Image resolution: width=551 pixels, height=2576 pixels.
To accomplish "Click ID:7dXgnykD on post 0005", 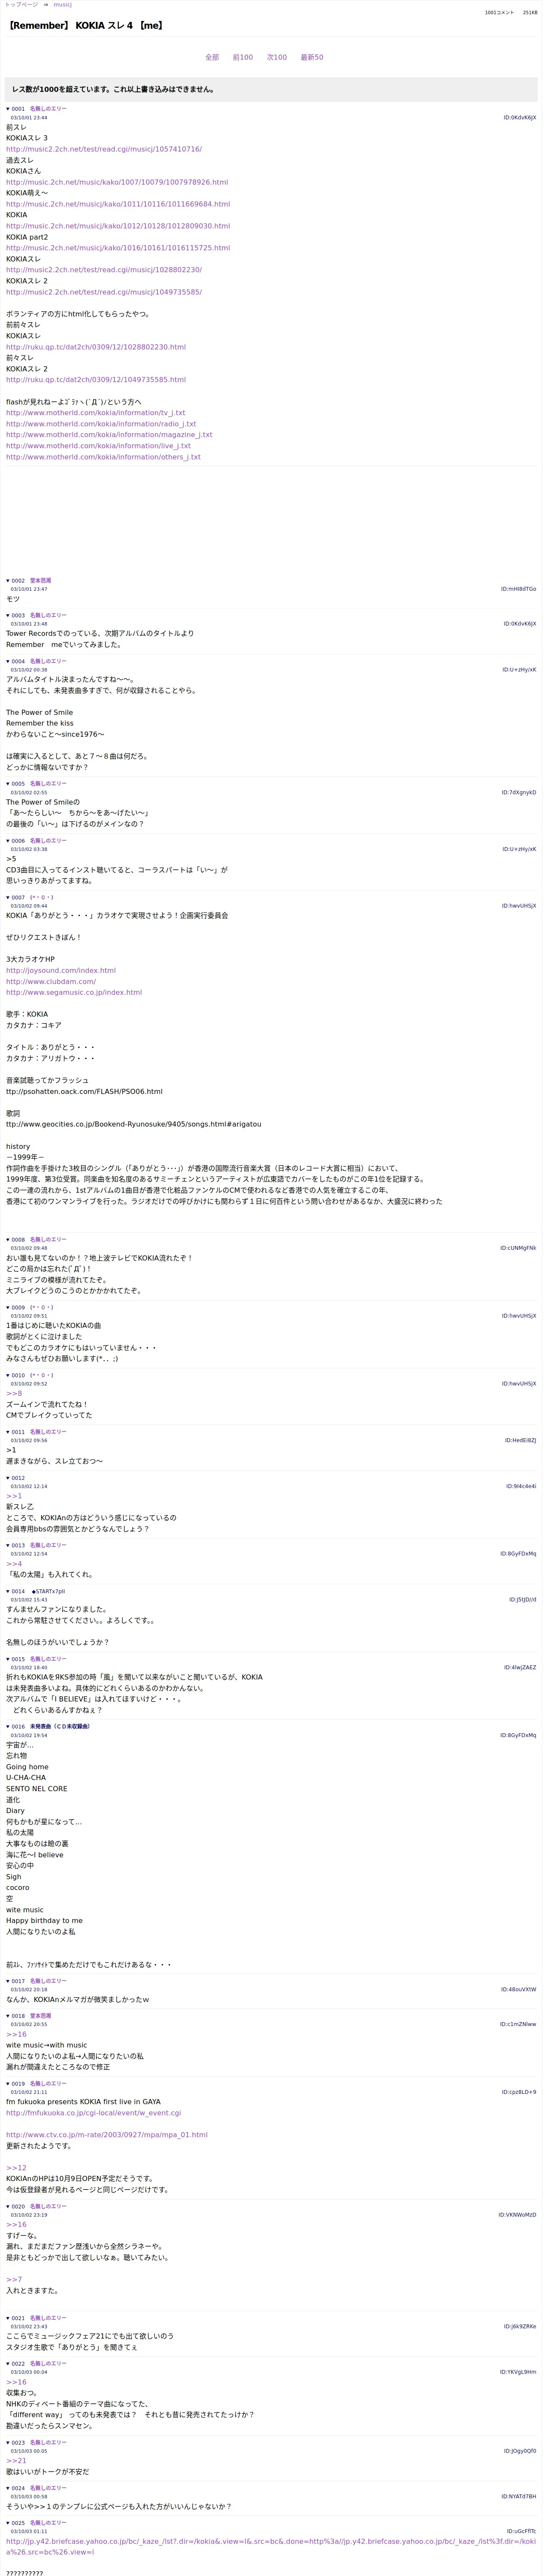I will [x=519, y=793].
